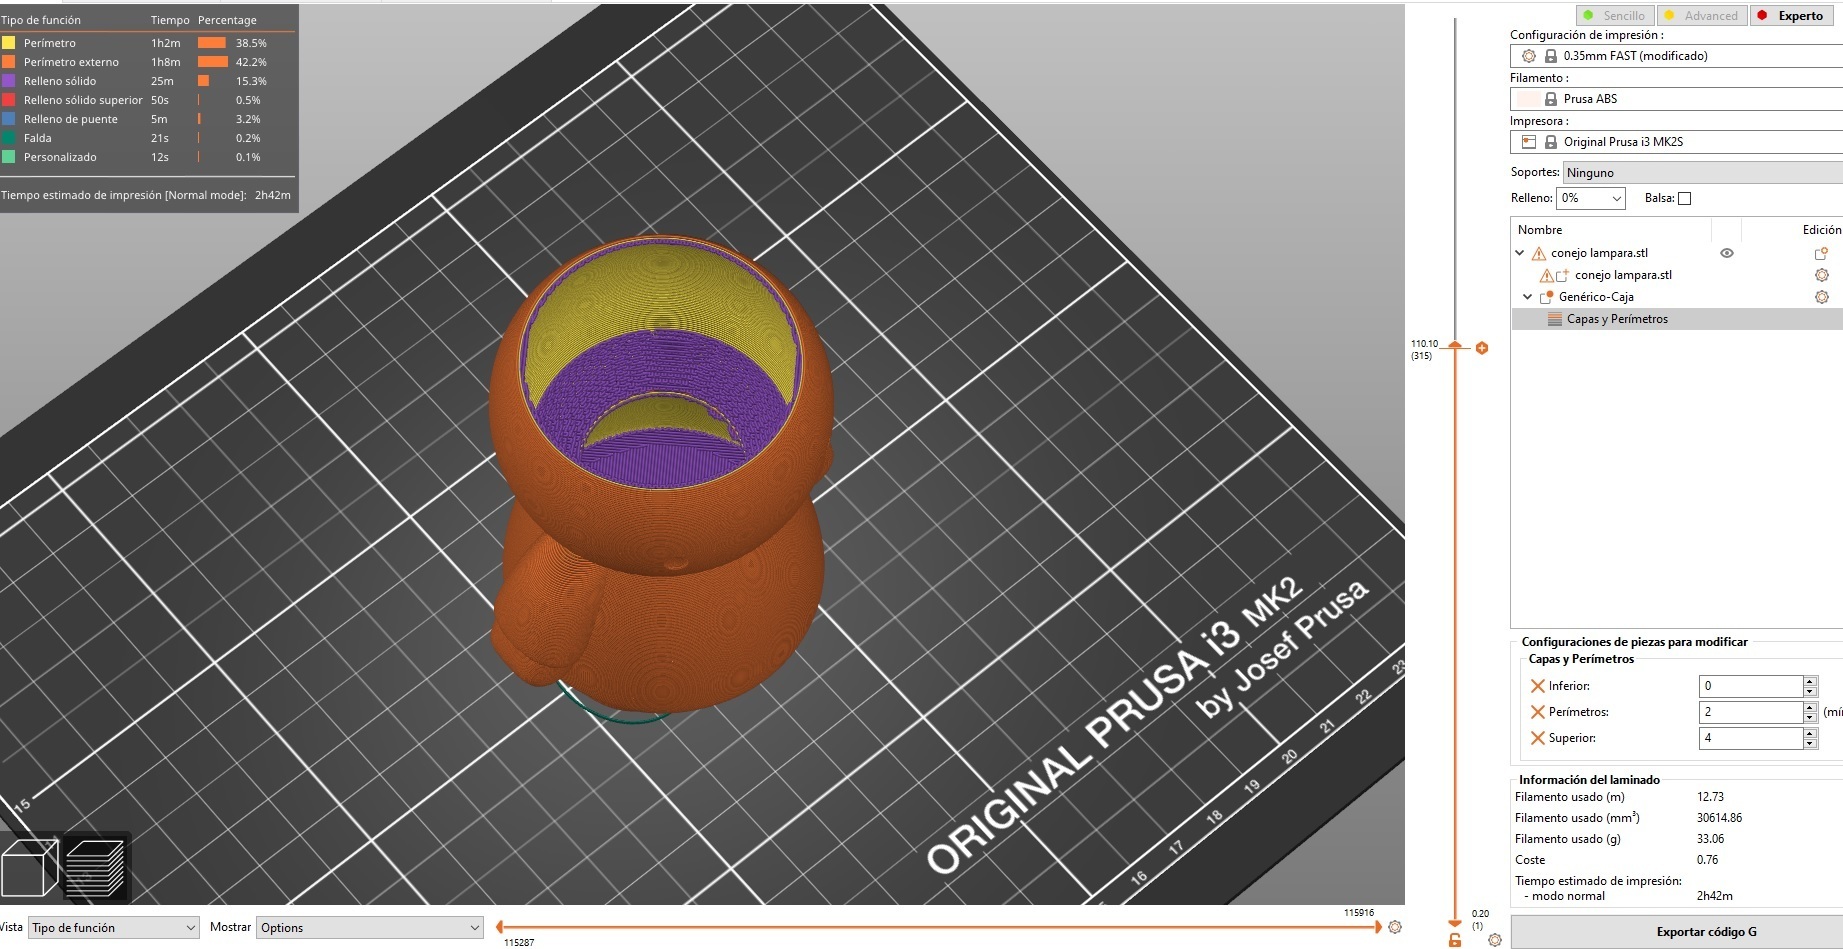Click the gear icon next to the horizontal slider
The width and height of the screenshot is (1843, 949).
[x=1395, y=927]
